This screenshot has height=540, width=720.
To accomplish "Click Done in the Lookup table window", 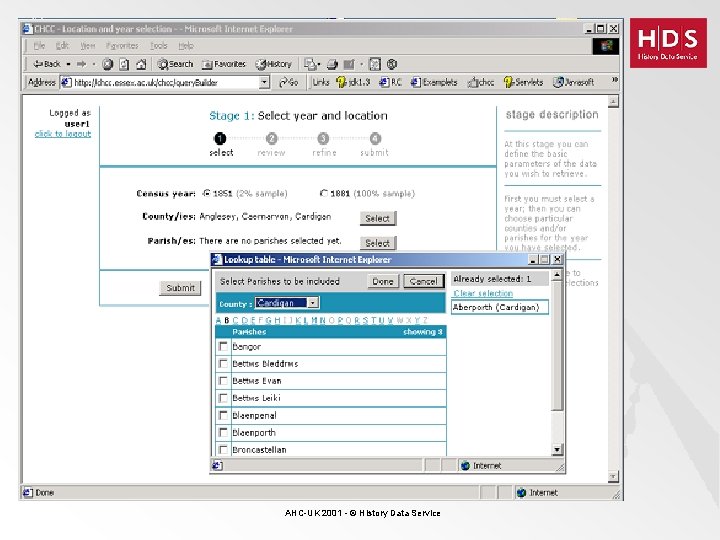I will [x=383, y=281].
